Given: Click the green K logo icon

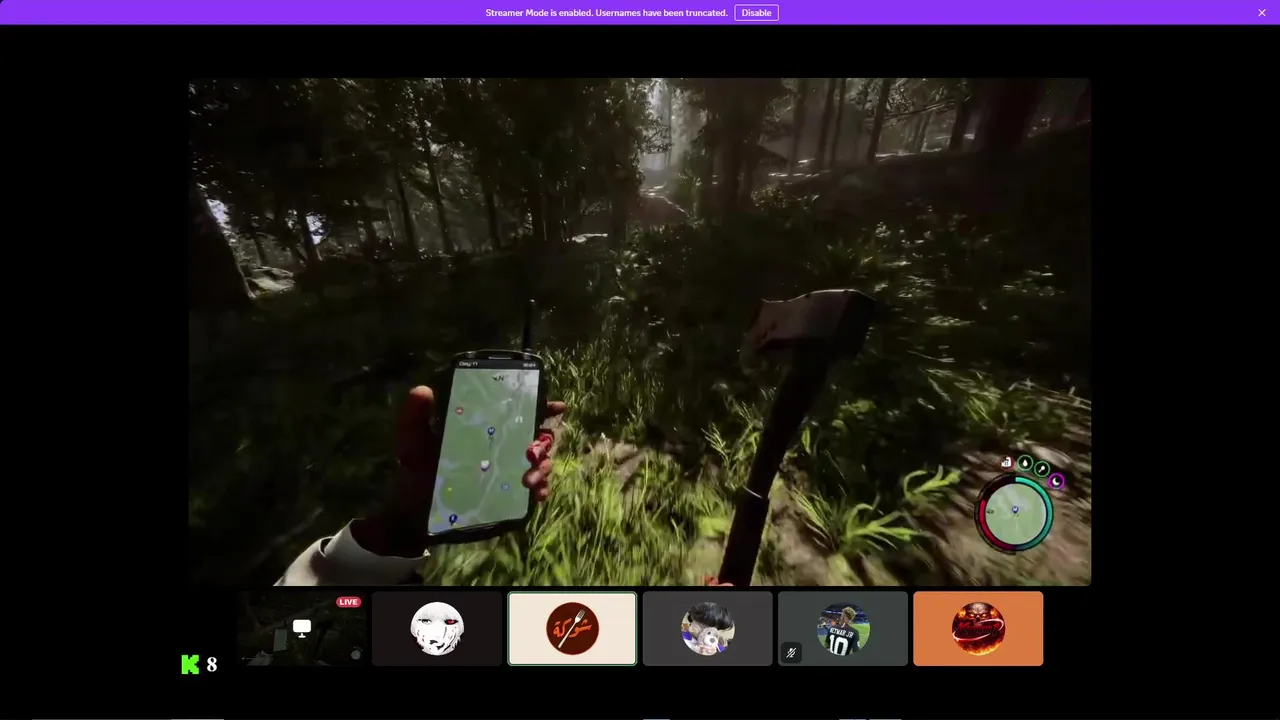Looking at the screenshot, I should 190,664.
